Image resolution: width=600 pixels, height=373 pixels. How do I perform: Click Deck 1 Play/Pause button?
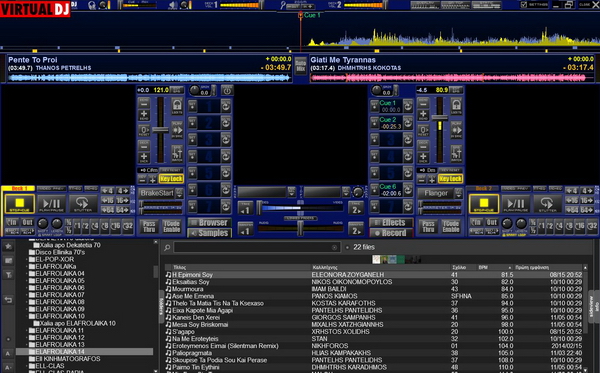click(x=51, y=204)
